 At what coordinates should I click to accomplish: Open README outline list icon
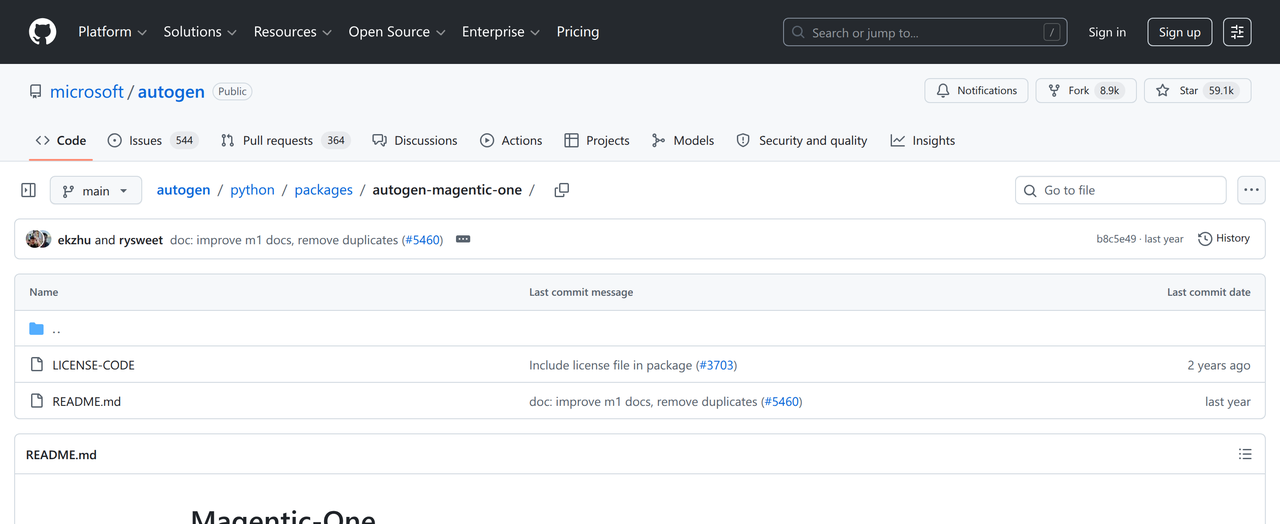(x=1245, y=454)
